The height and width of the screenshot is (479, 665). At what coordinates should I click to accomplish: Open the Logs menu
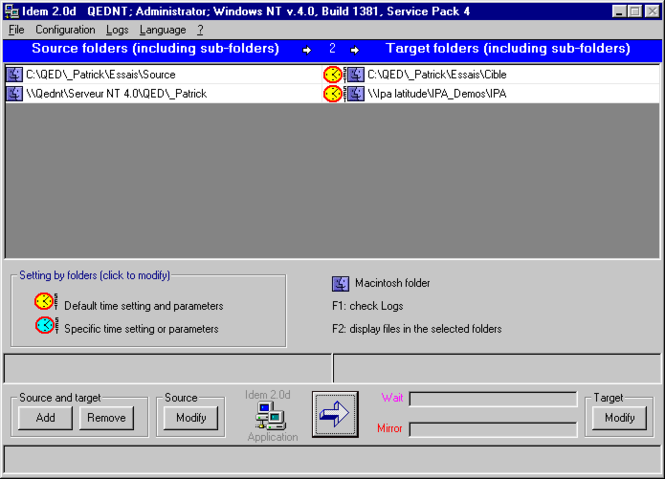pyautogui.click(x=117, y=30)
